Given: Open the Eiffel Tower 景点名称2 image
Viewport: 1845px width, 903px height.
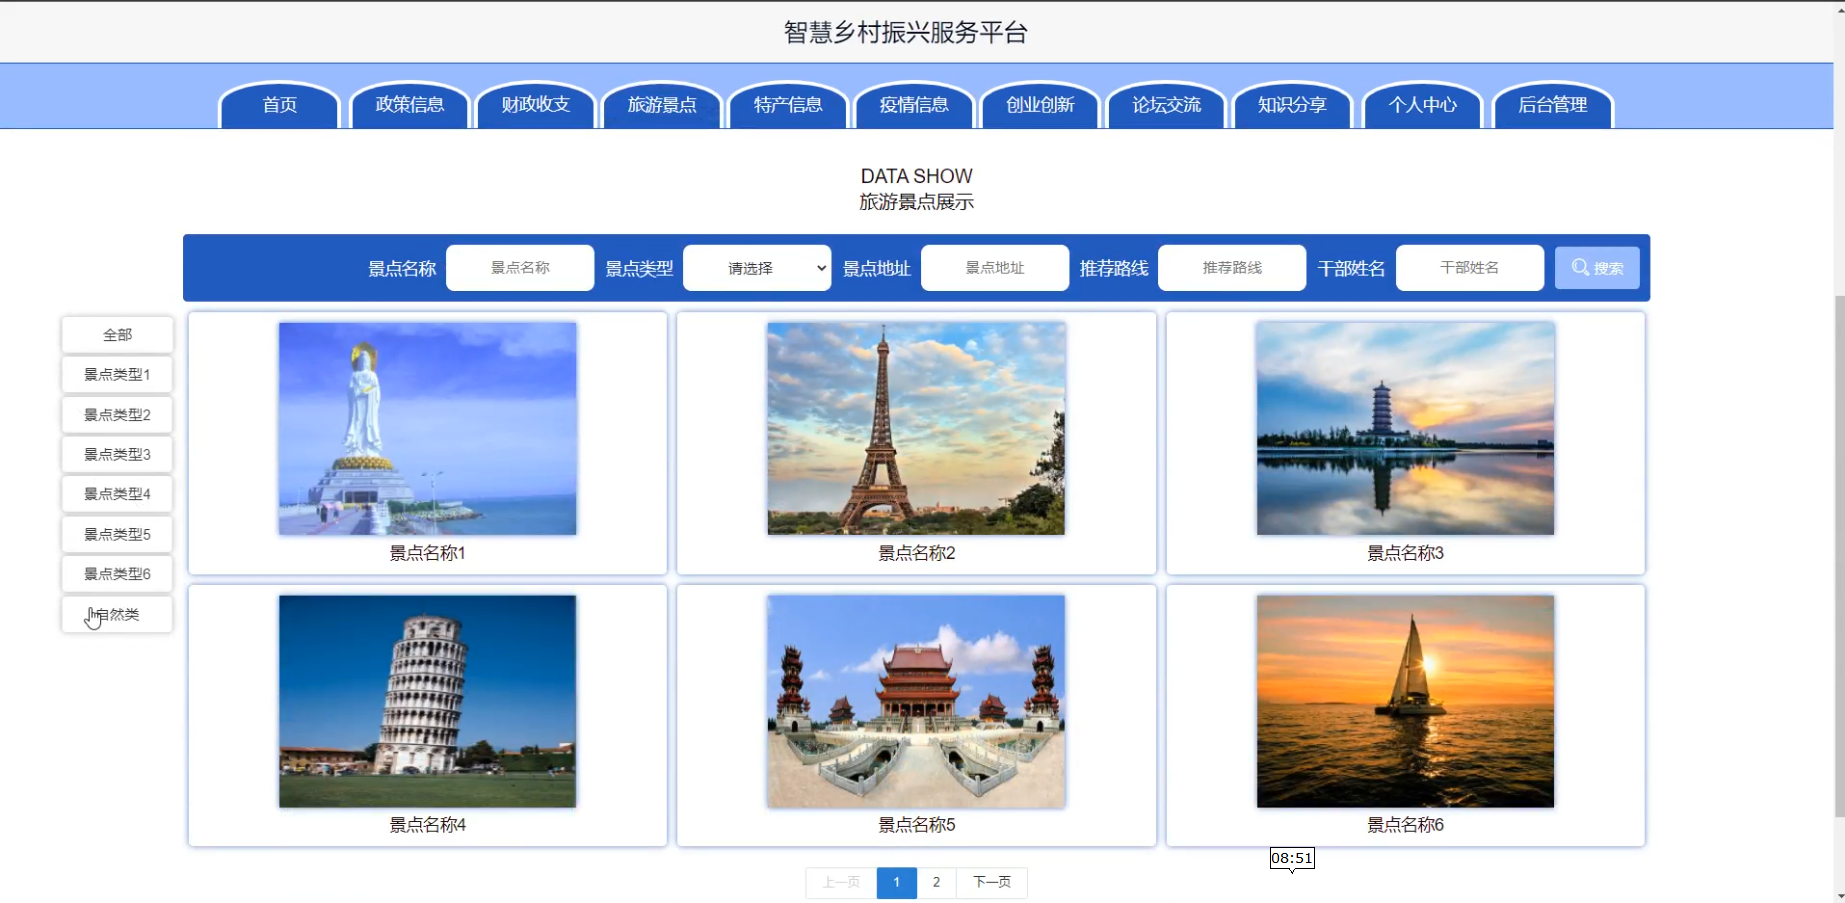Looking at the screenshot, I should (916, 428).
